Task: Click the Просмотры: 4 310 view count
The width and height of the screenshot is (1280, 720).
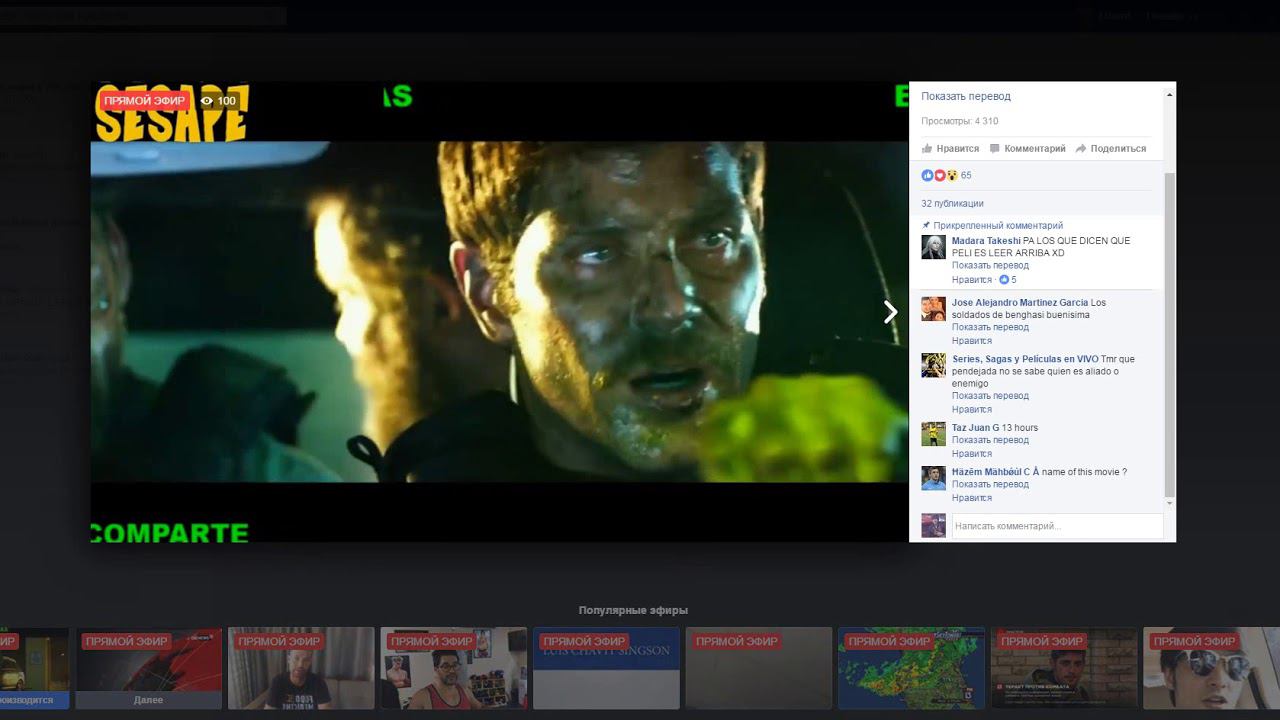Action: point(960,121)
